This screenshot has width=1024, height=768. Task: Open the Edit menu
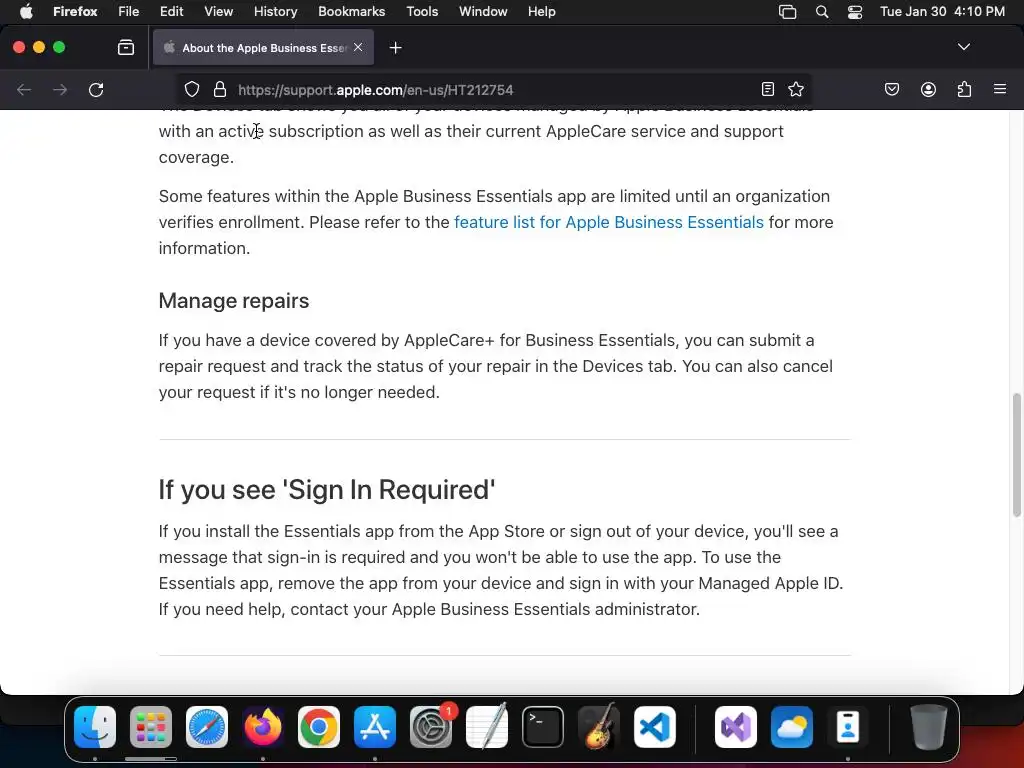171,11
